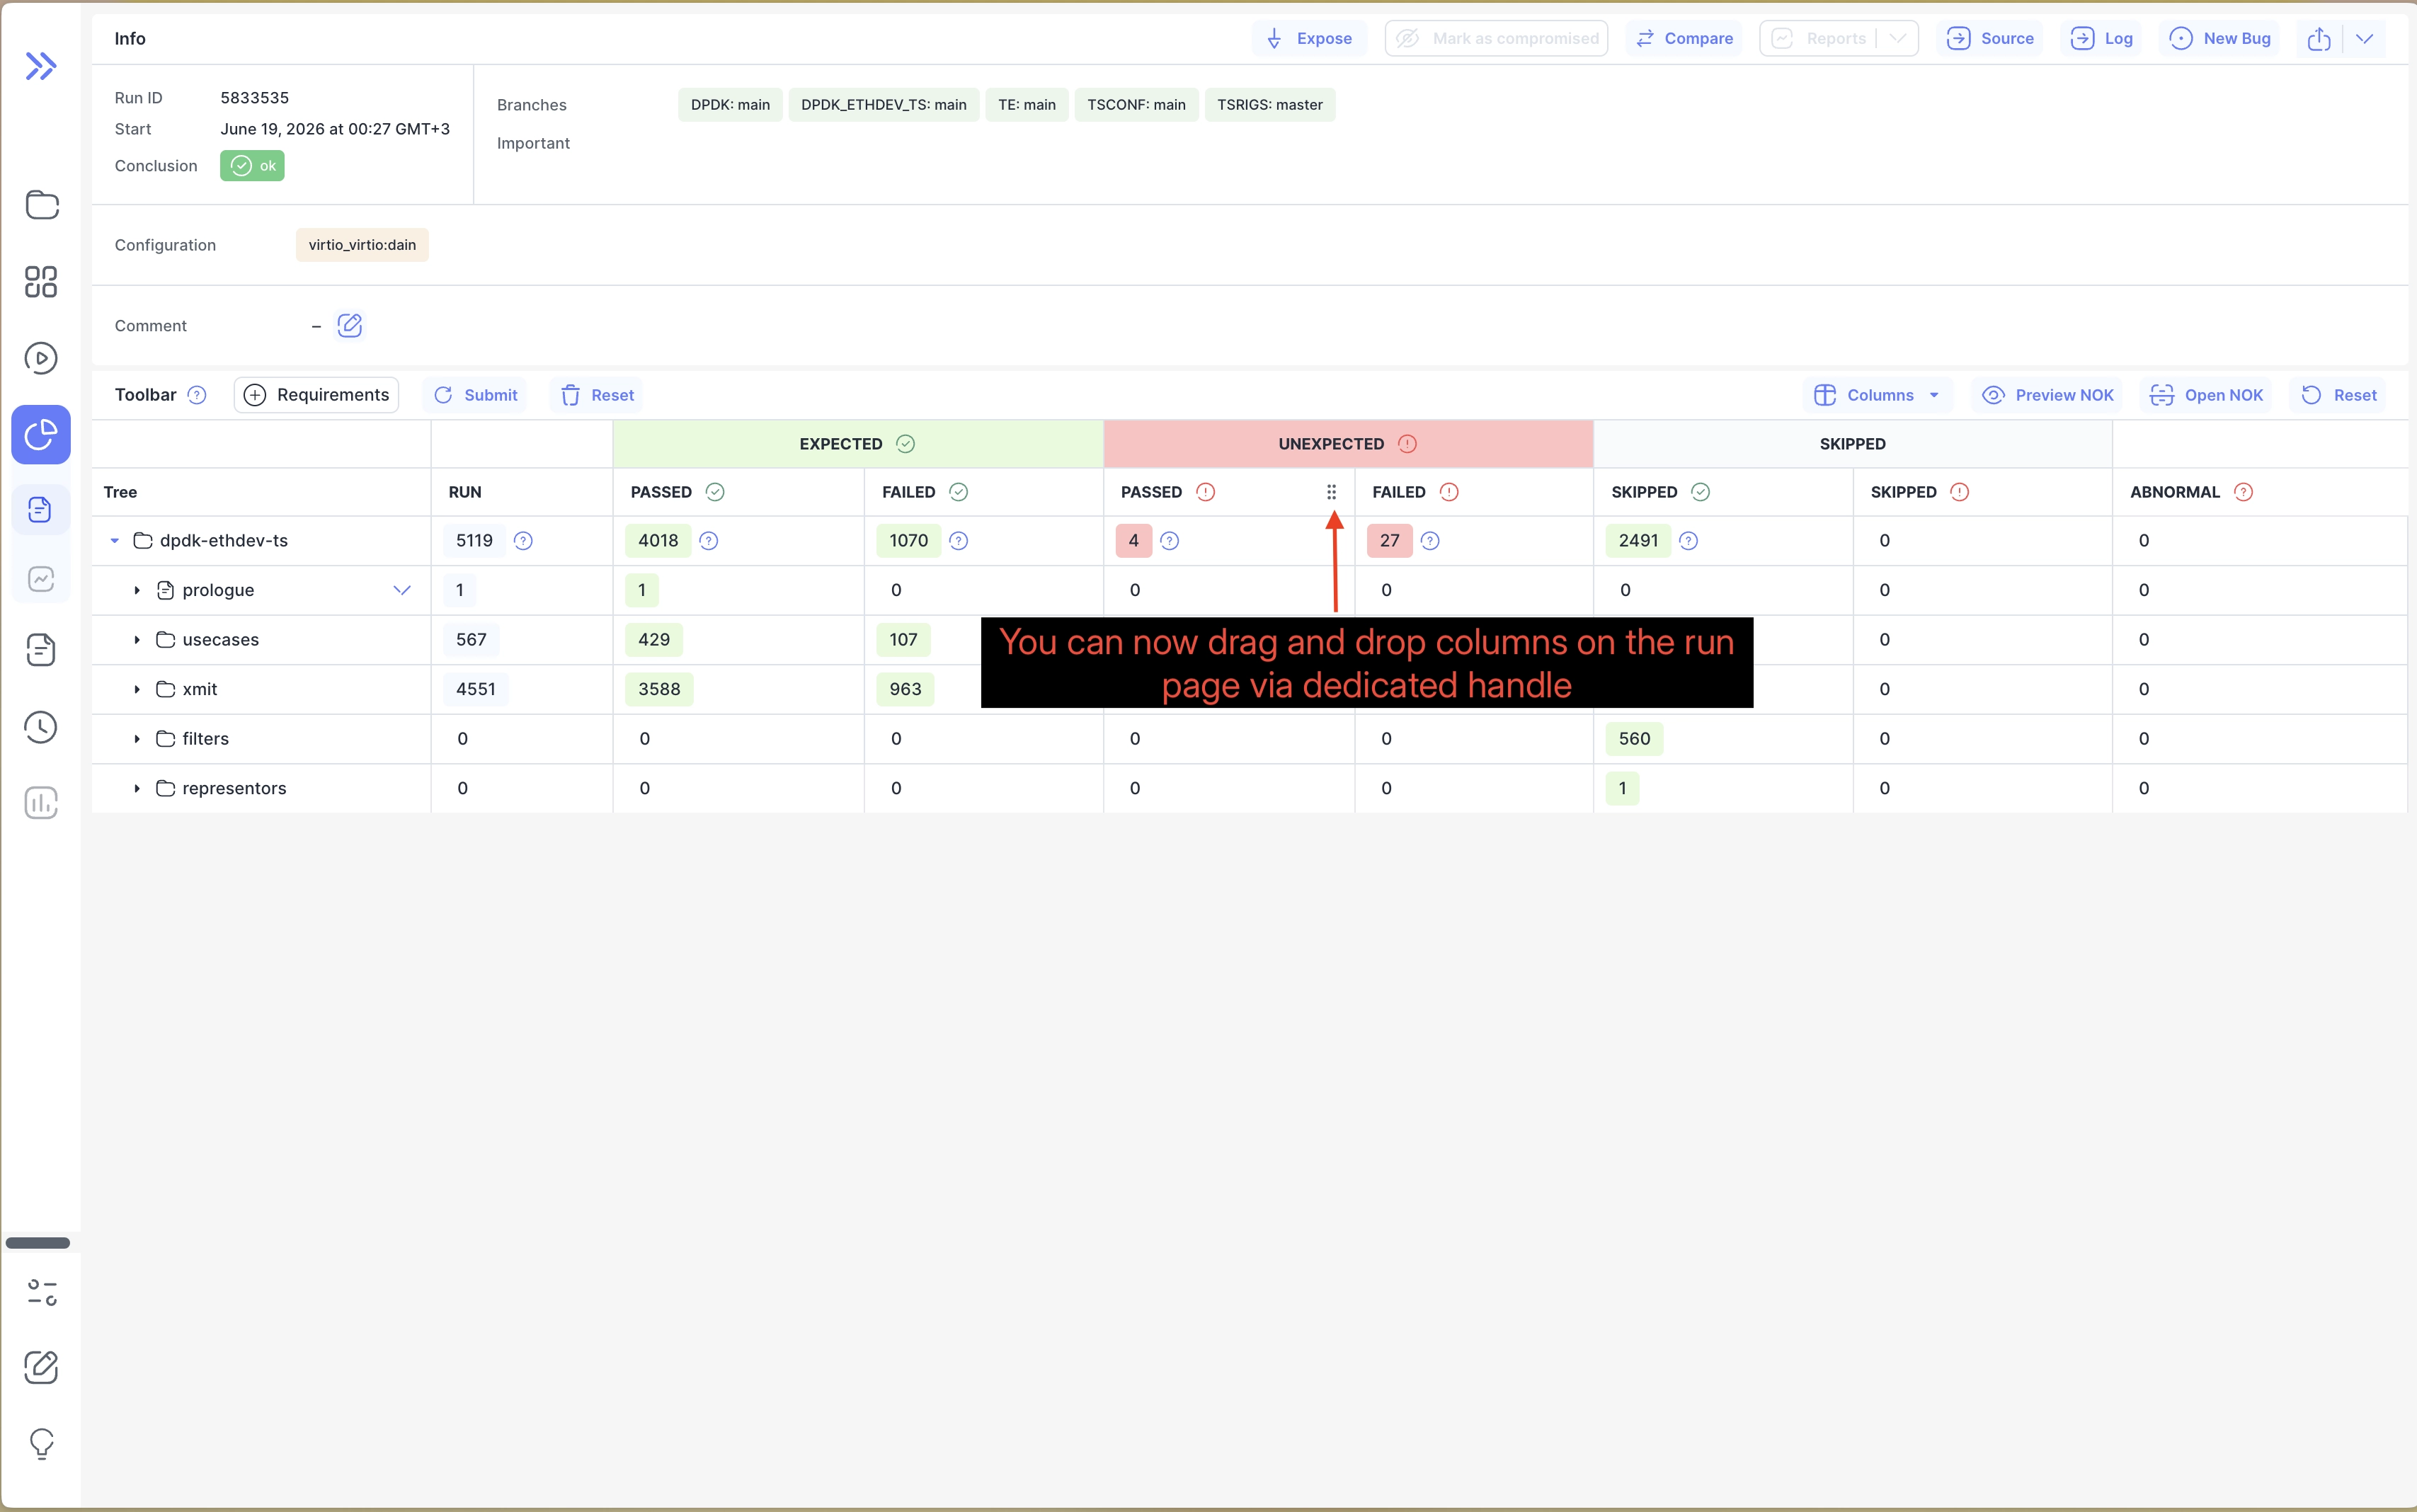Image resolution: width=2417 pixels, height=1512 pixels.
Task: Open the sliders settings icon in sidebar
Action: [41, 1292]
